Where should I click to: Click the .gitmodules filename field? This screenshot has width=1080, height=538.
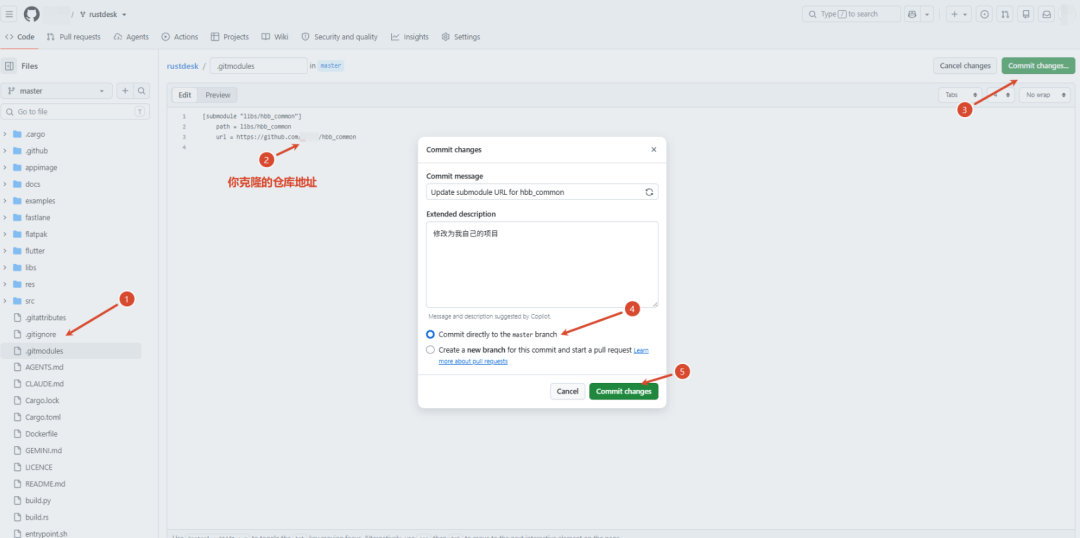click(x=258, y=66)
